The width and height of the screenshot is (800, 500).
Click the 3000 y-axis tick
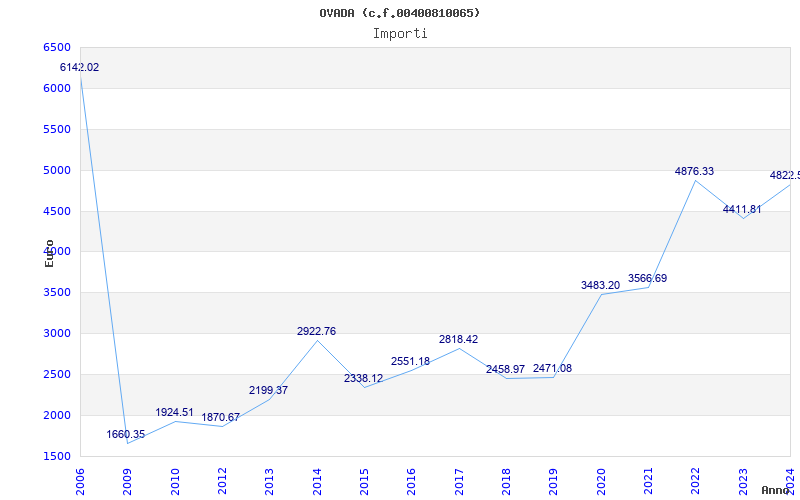point(57,334)
